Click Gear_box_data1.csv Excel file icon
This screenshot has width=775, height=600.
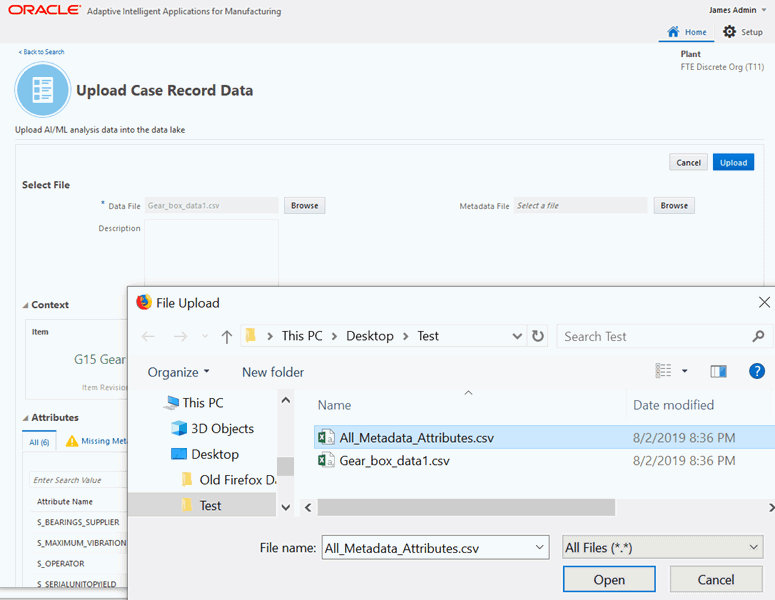[326, 461]
